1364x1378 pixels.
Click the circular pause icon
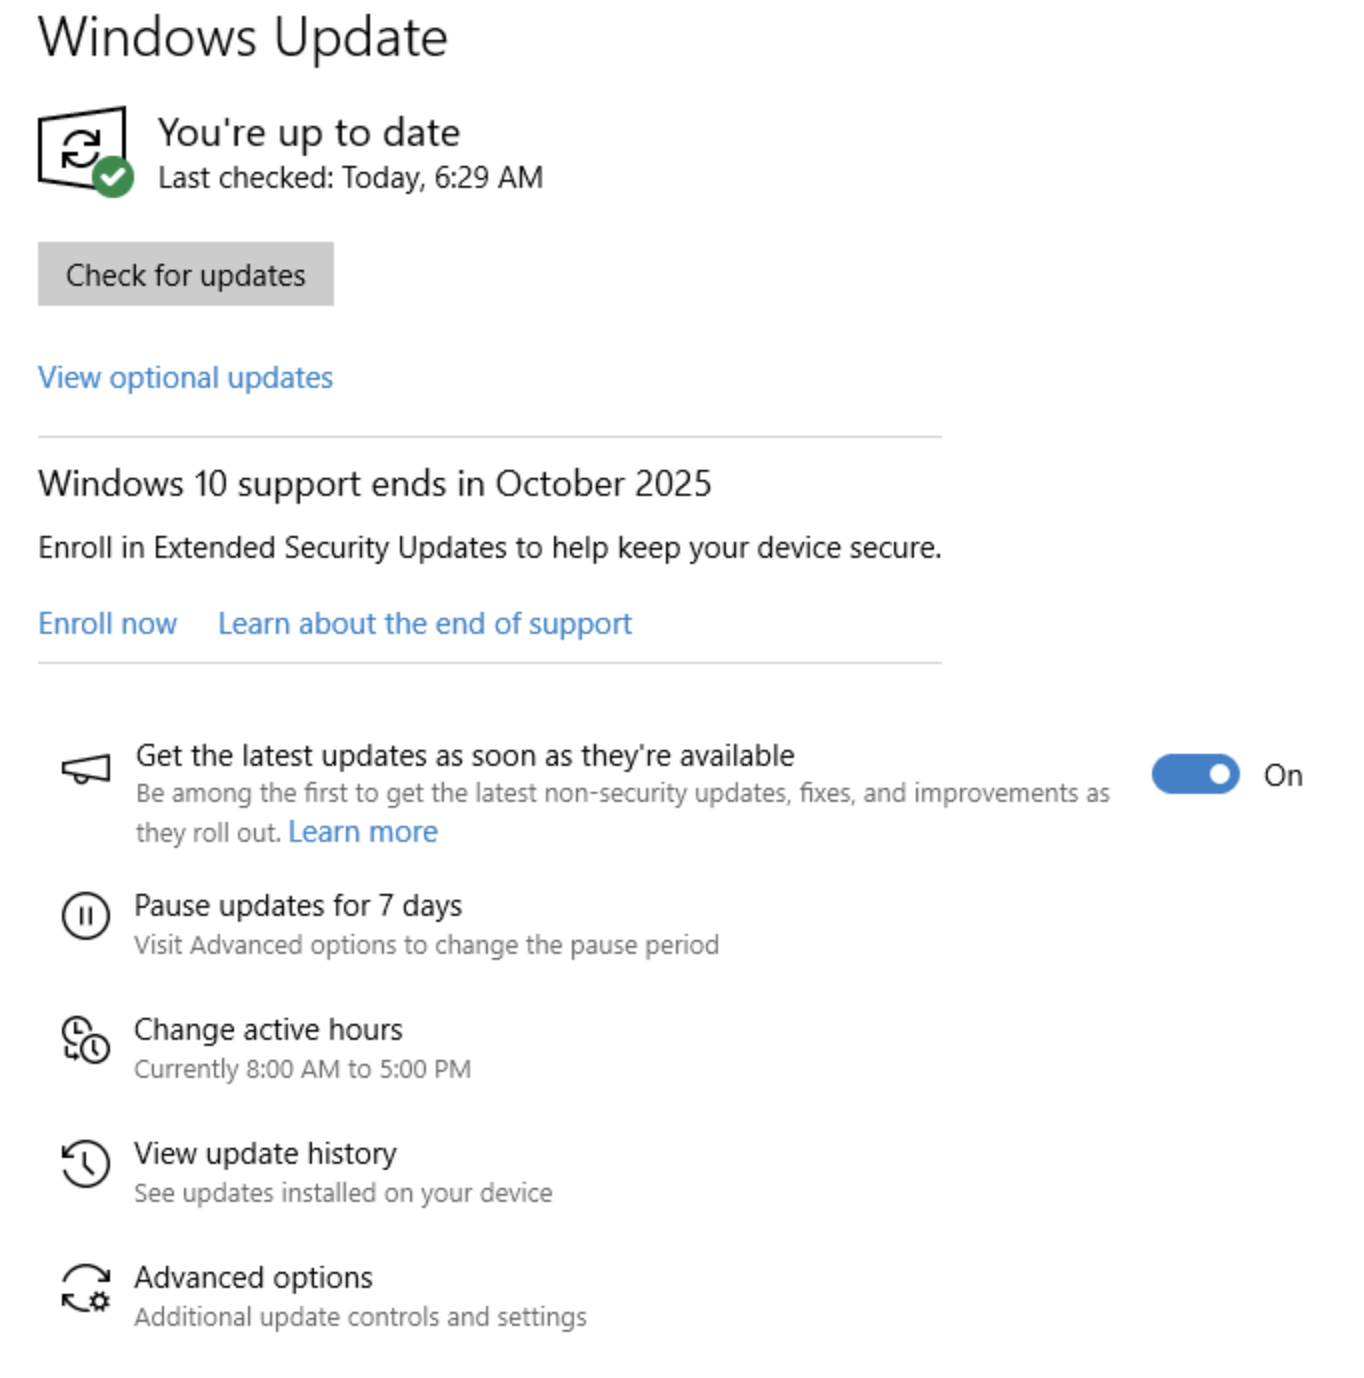(86, 916)
